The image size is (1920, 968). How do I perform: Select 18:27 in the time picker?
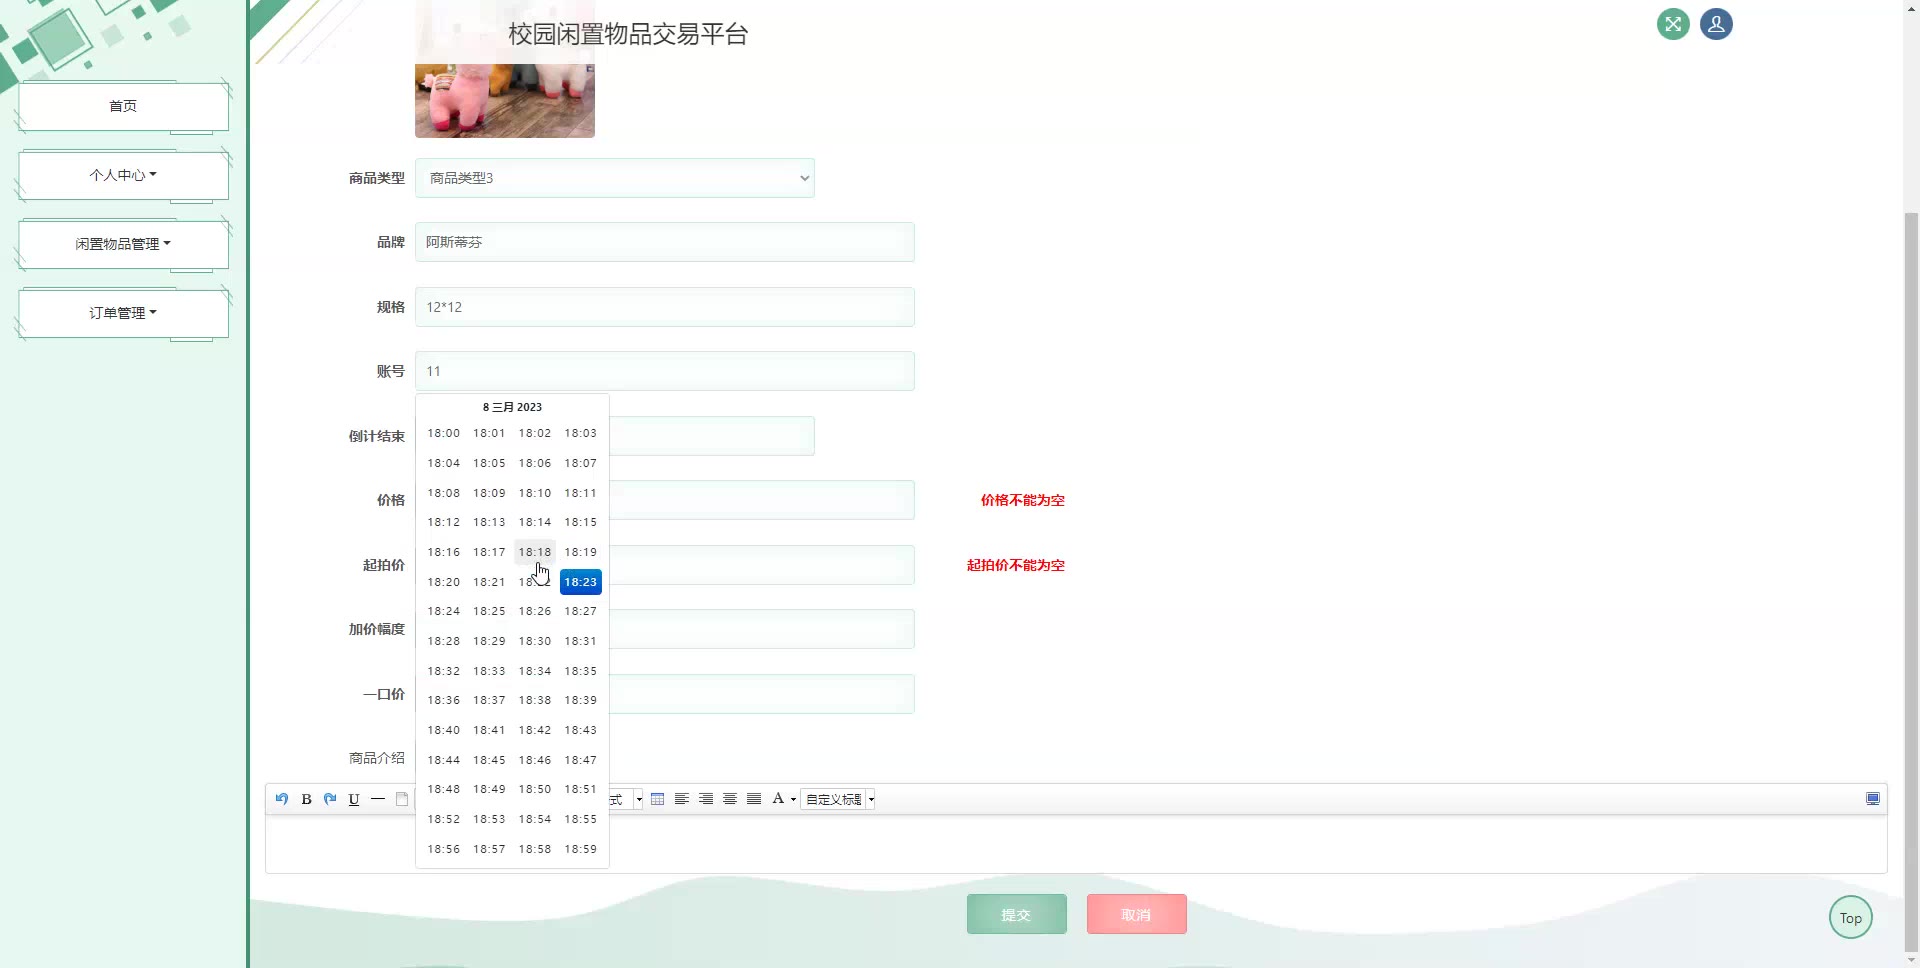581,611
